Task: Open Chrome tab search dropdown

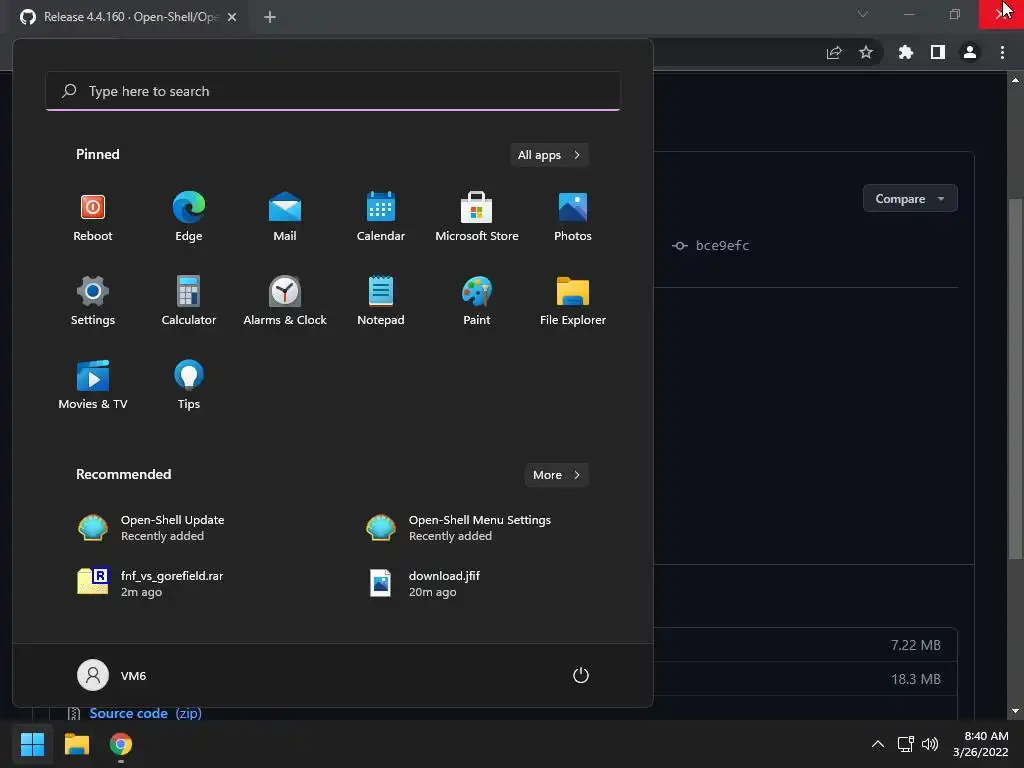Action: click(863, 14)
